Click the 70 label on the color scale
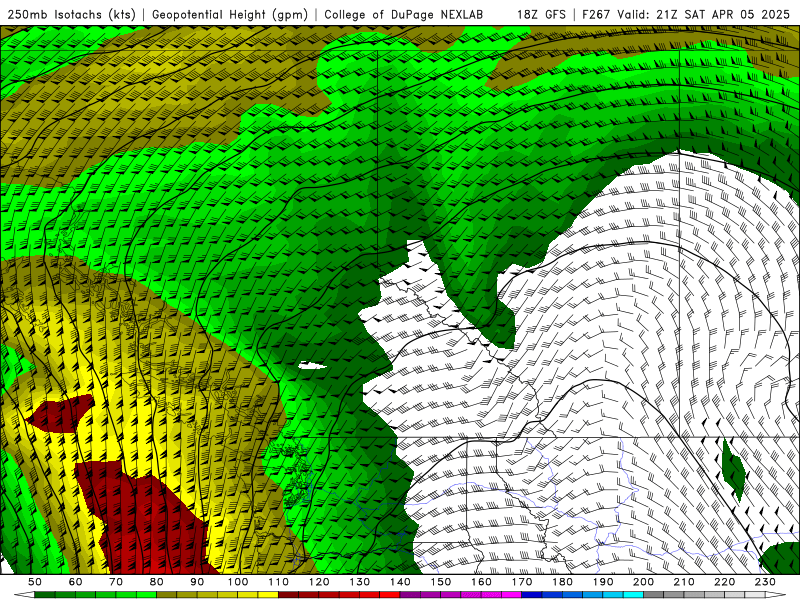The width and height of the screenshot is (800, 600). pyautogui.click(x=116, y=582)
